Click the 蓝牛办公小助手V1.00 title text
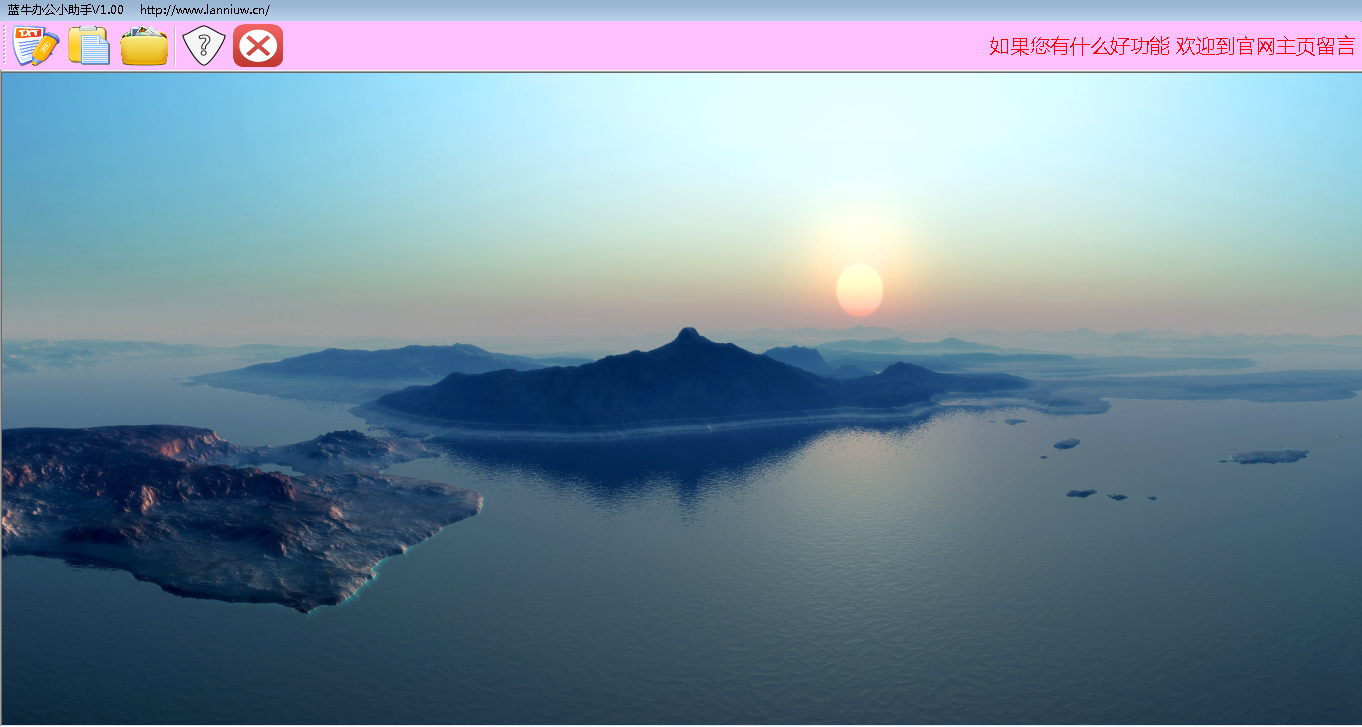1362x727 pixels. point(66,10)
